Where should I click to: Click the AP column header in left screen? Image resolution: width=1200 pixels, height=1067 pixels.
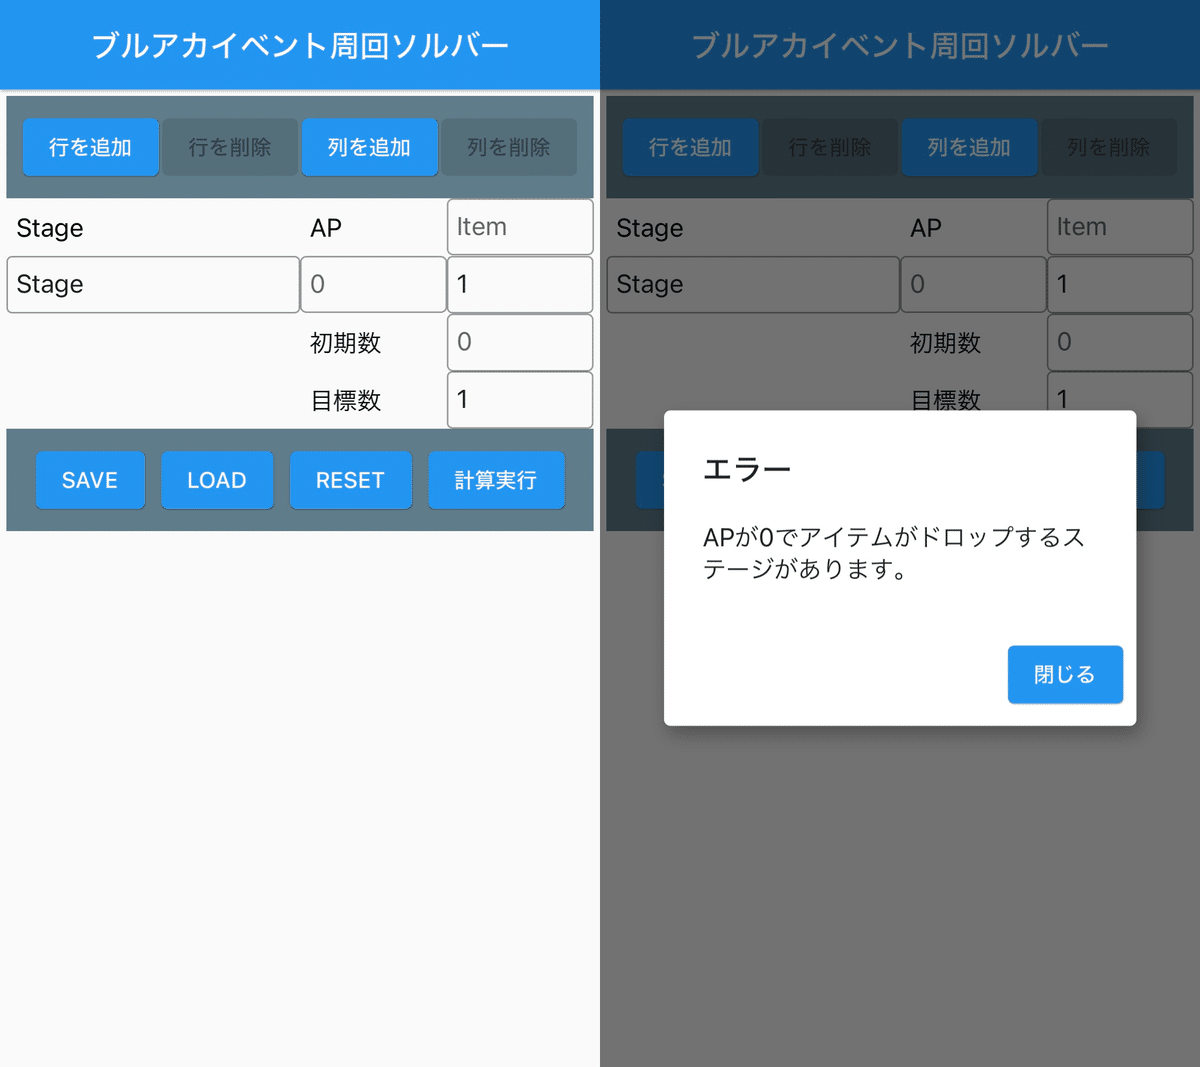(x=326, y=228)
